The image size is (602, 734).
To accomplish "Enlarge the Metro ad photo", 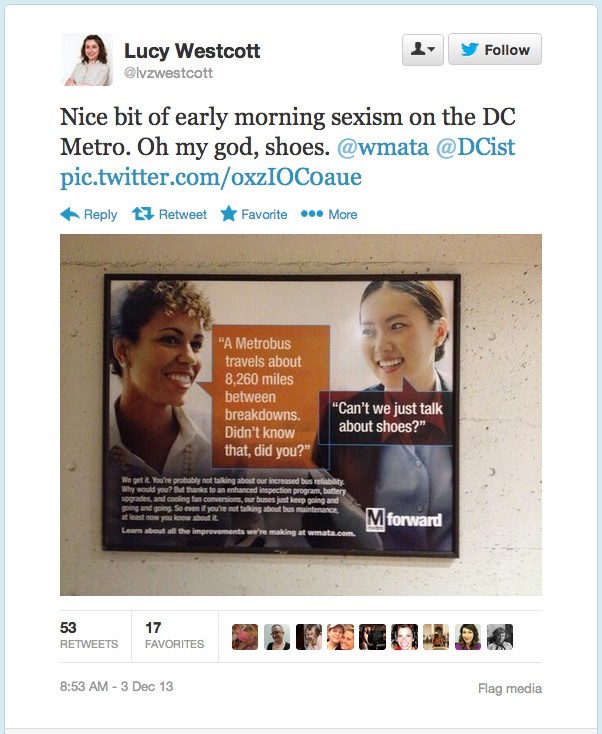I will point(301,415).
